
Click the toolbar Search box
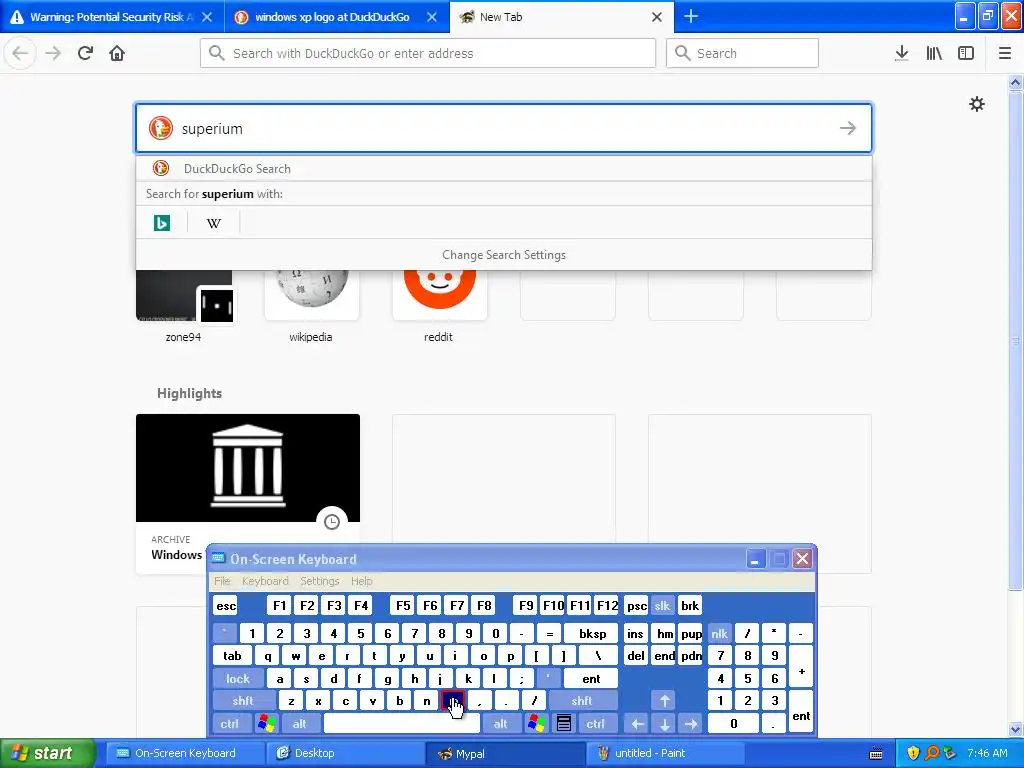pyautogui.click(x=743, y=53)
